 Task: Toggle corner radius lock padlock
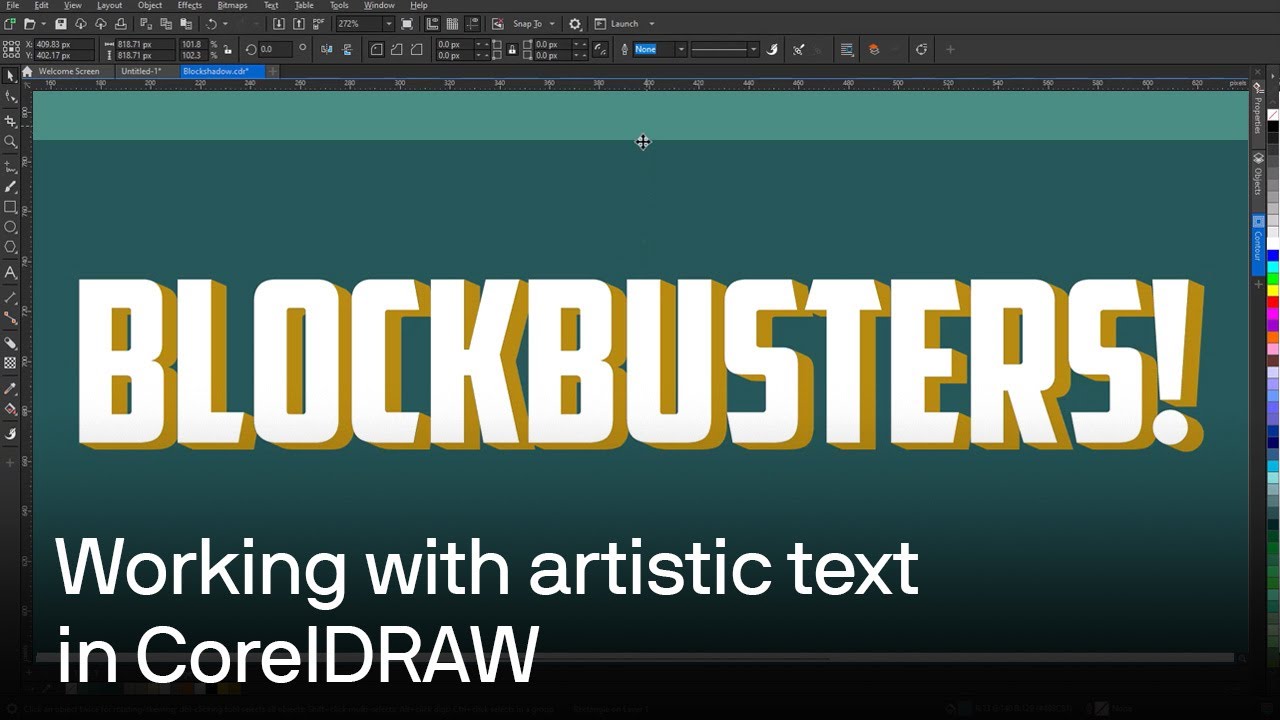pos(512,49)
